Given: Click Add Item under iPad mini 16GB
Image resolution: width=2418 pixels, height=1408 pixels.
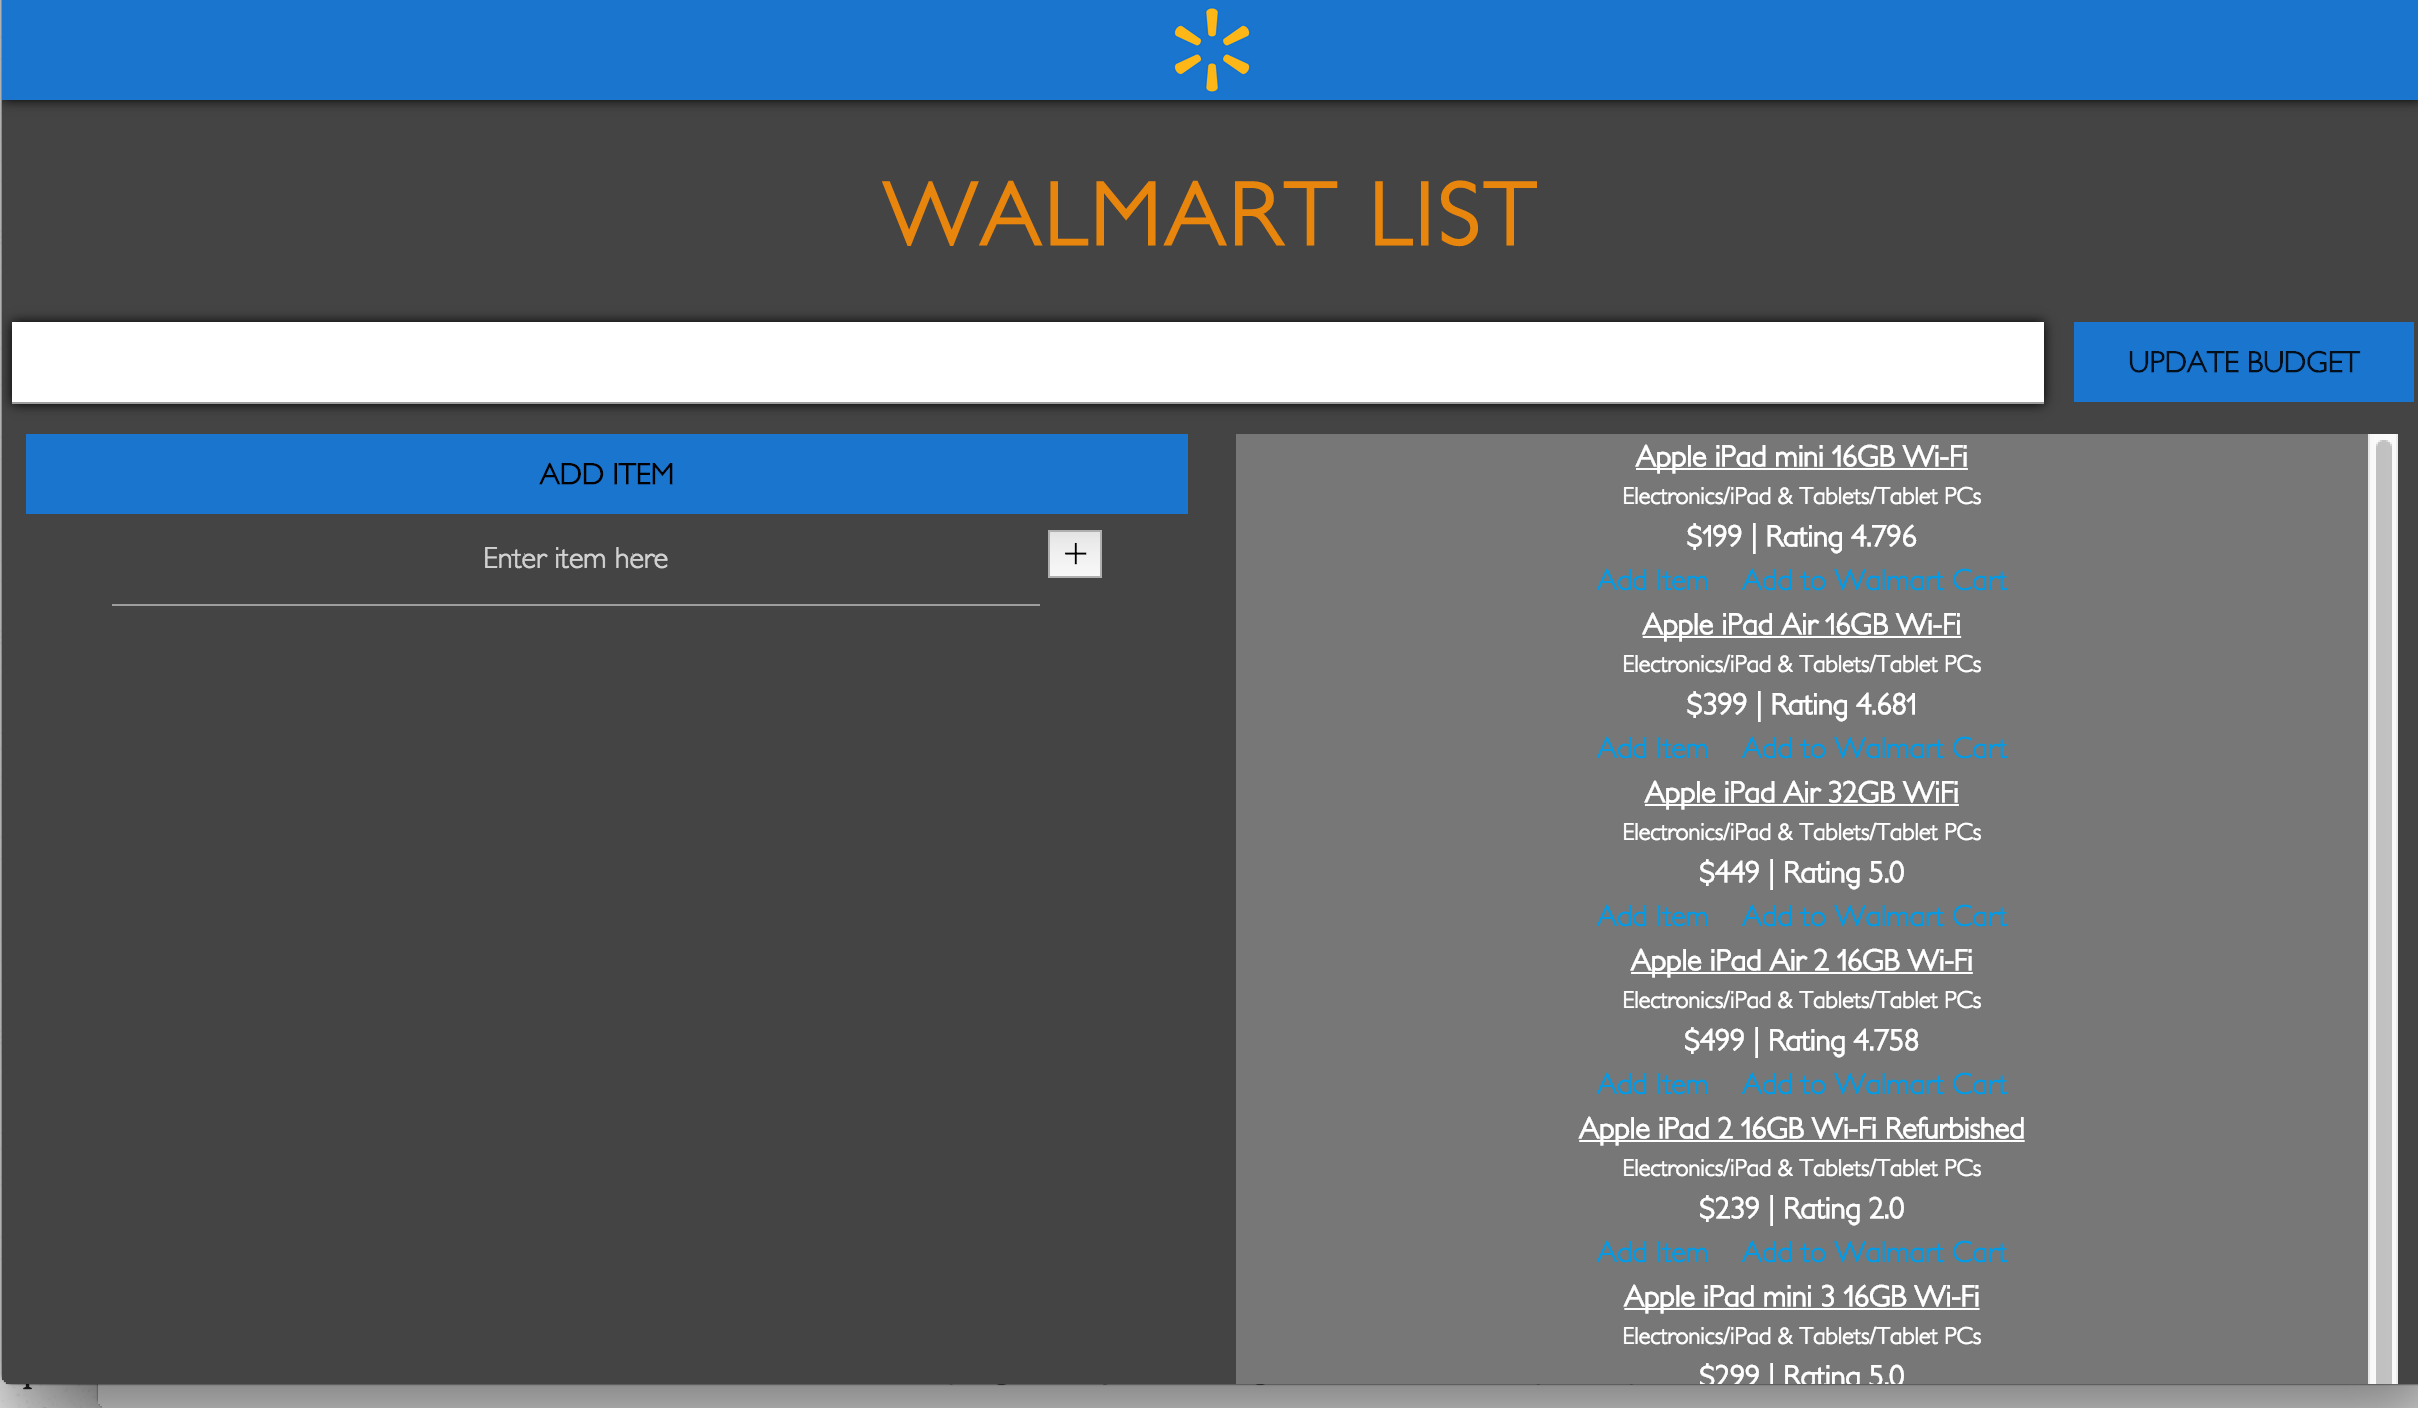Looking at the screenshot, I should pyautogui.click(x=1652, y=581).
